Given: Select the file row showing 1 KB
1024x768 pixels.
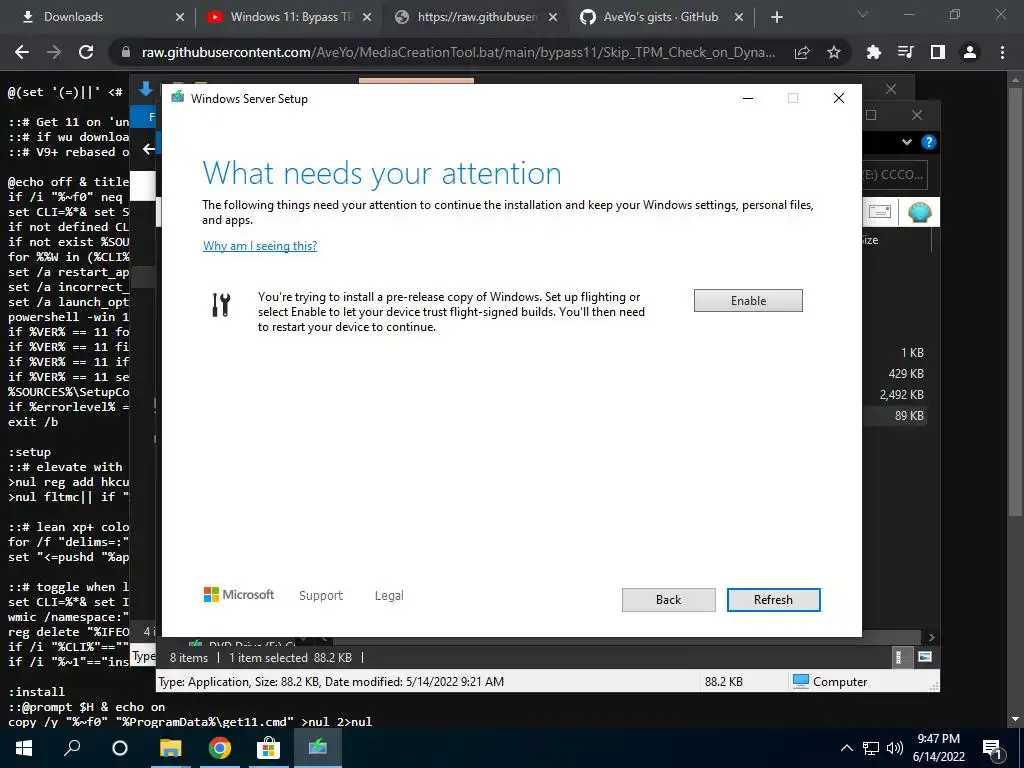Looking at the screenshot, I should (x=895, y=353).
